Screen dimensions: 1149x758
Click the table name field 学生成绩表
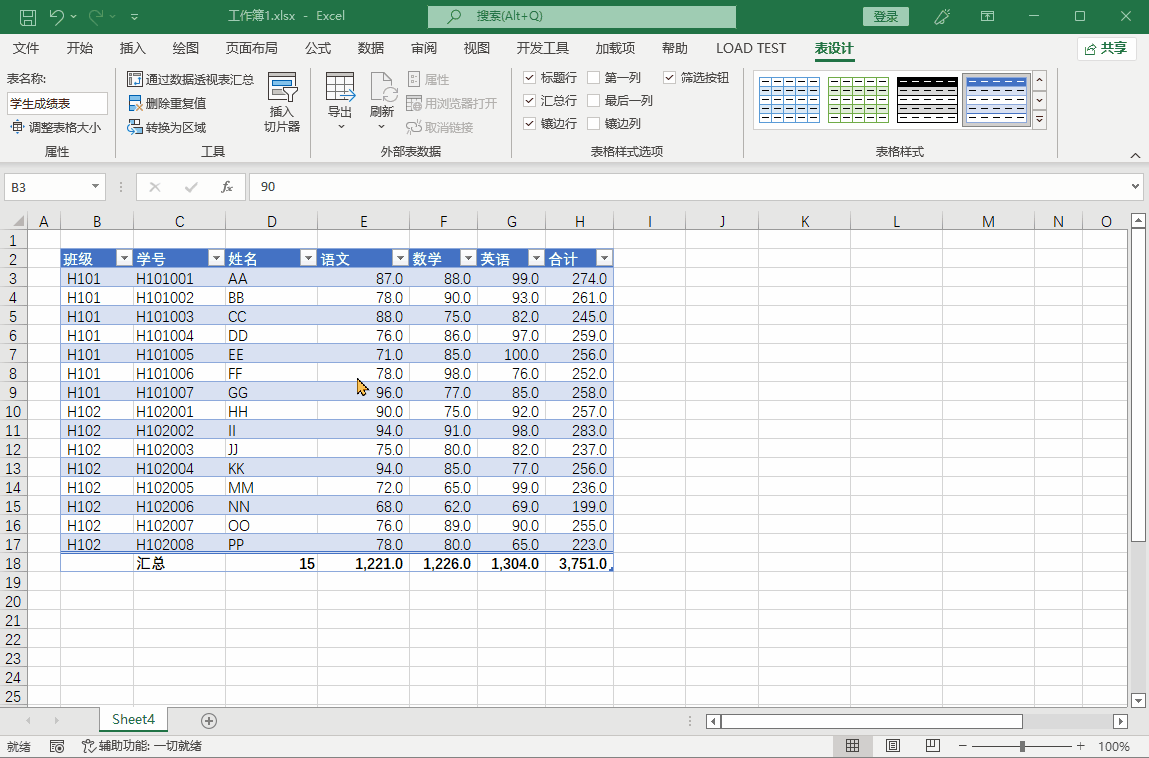(x=57, y=103)
